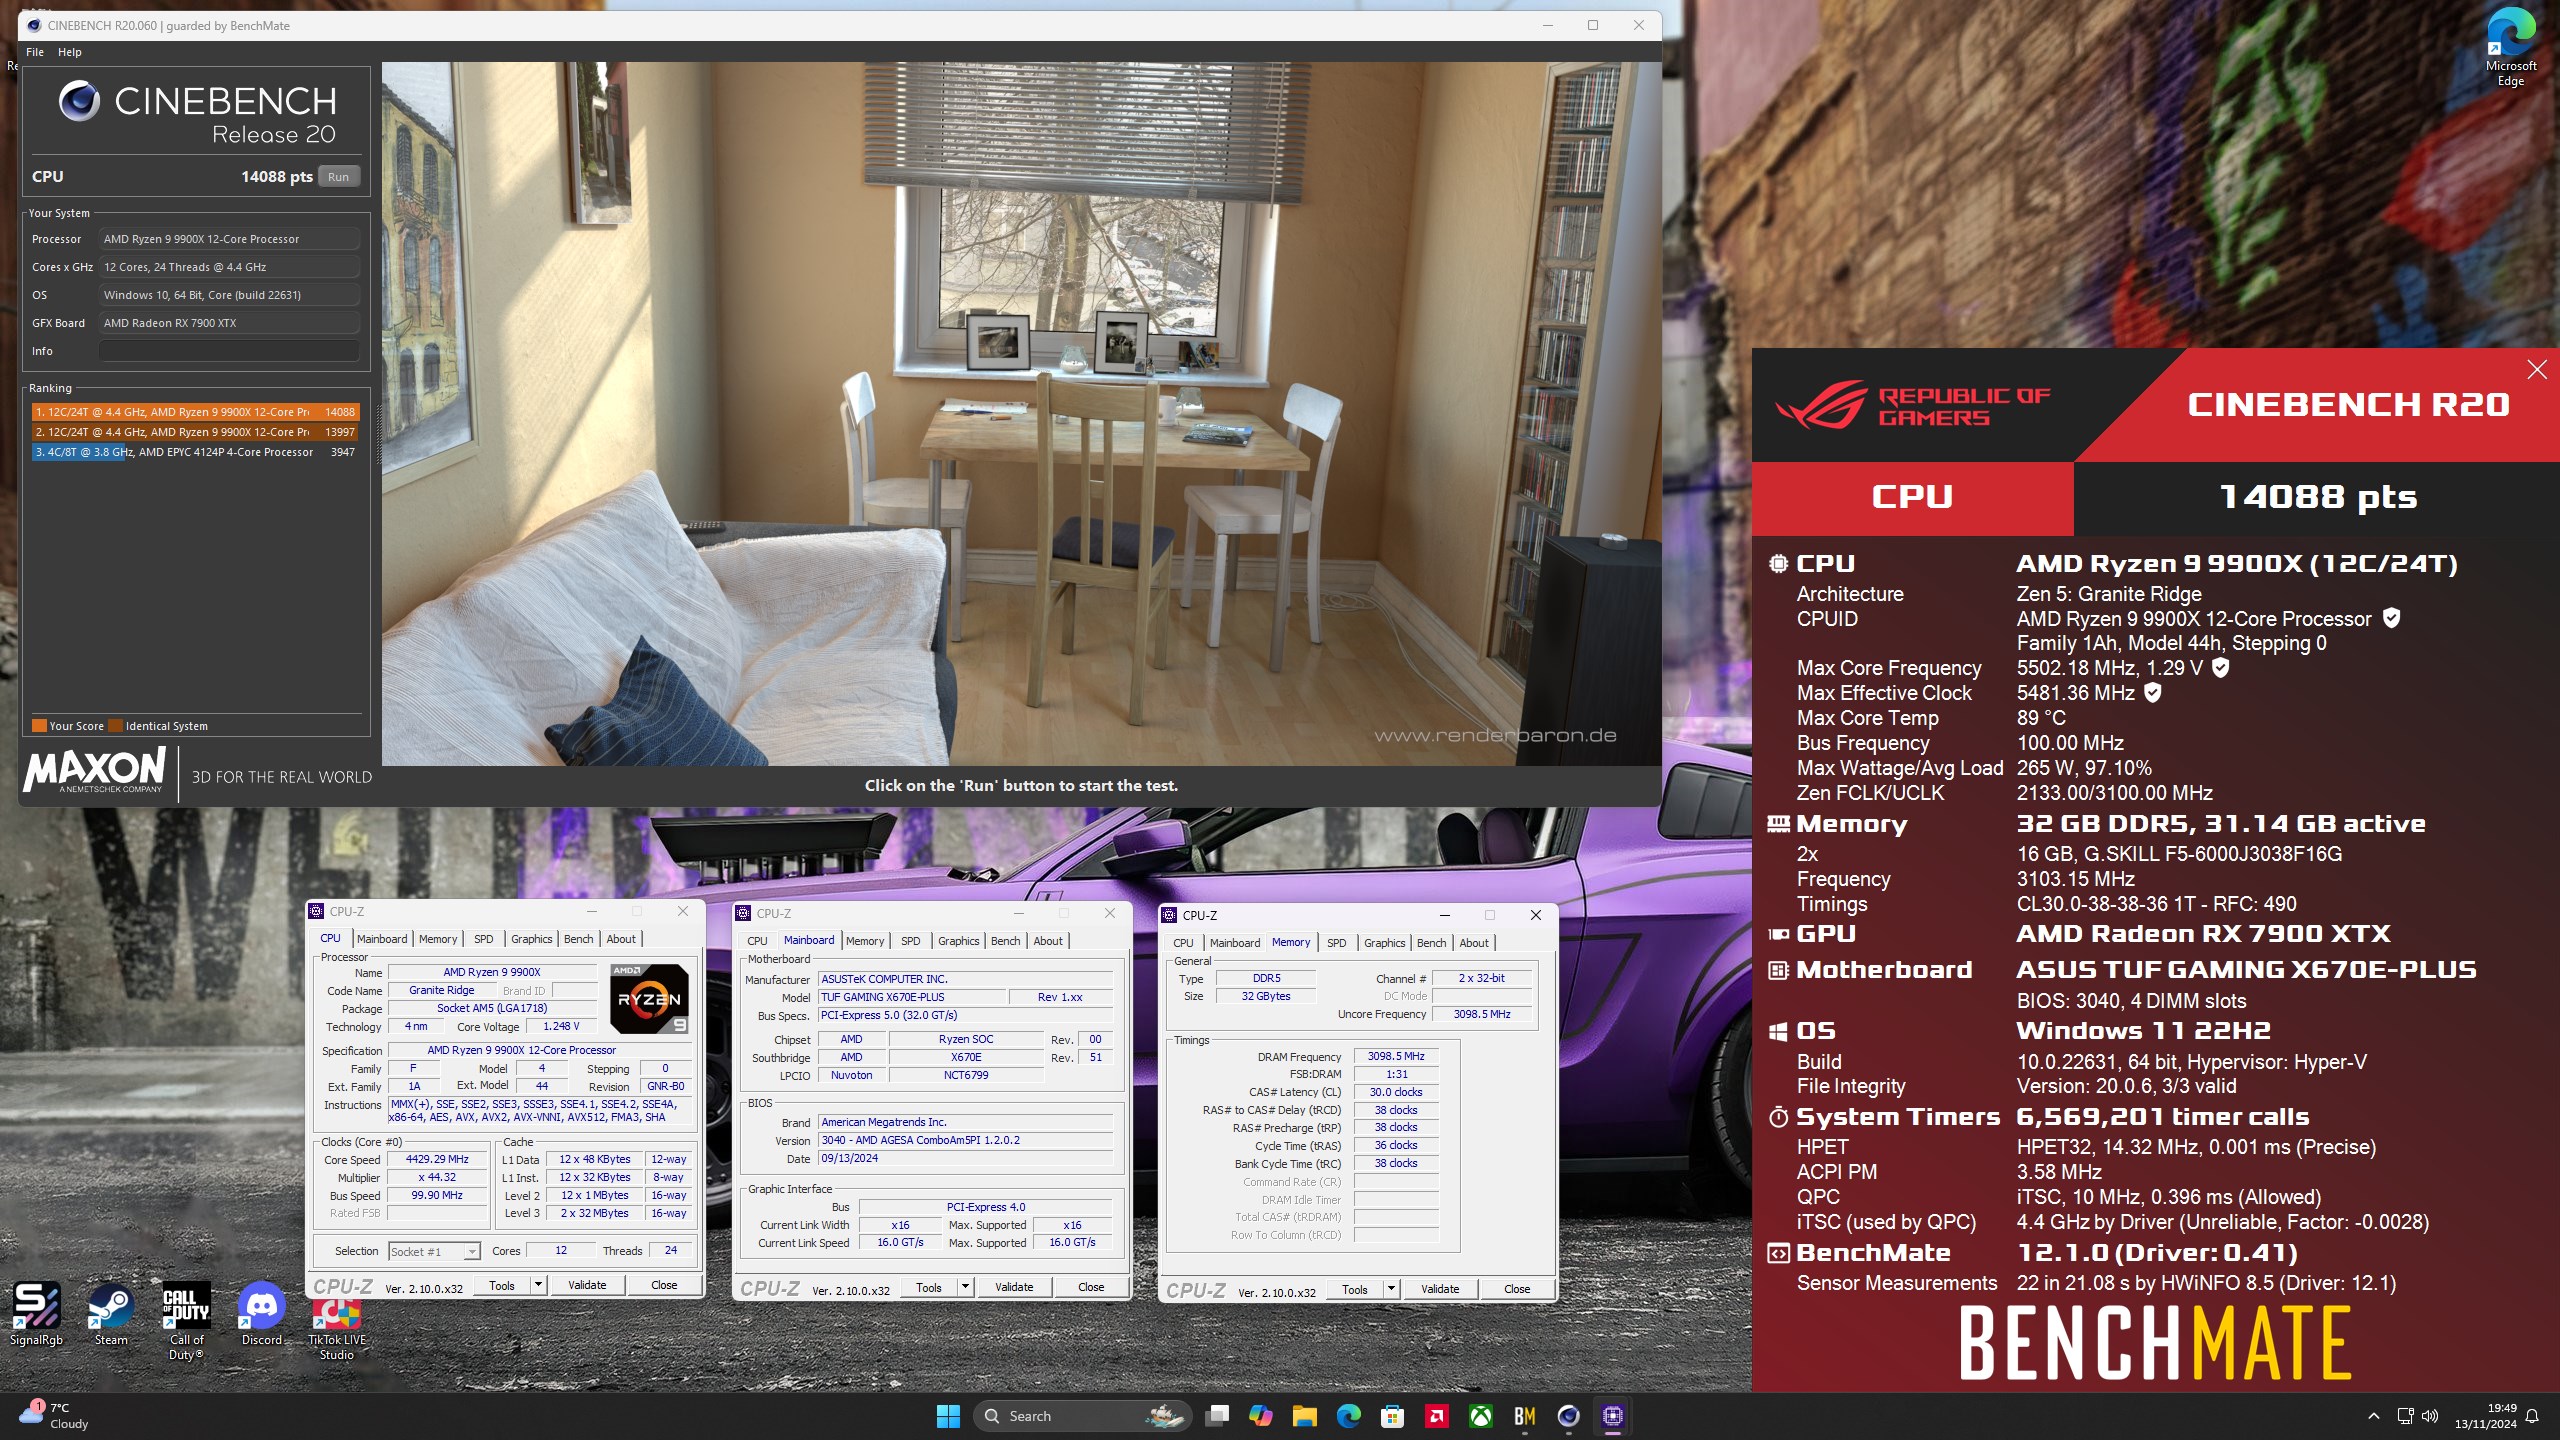Expand Tools dropdown arrow in right CPU-Z
Screen dimensions: 2560x1440
pos(1391,1290)
